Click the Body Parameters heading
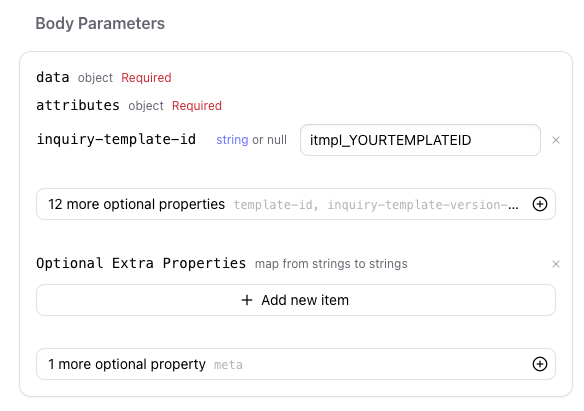The width and height of the screenshot is (584, 411). [100, 23]
